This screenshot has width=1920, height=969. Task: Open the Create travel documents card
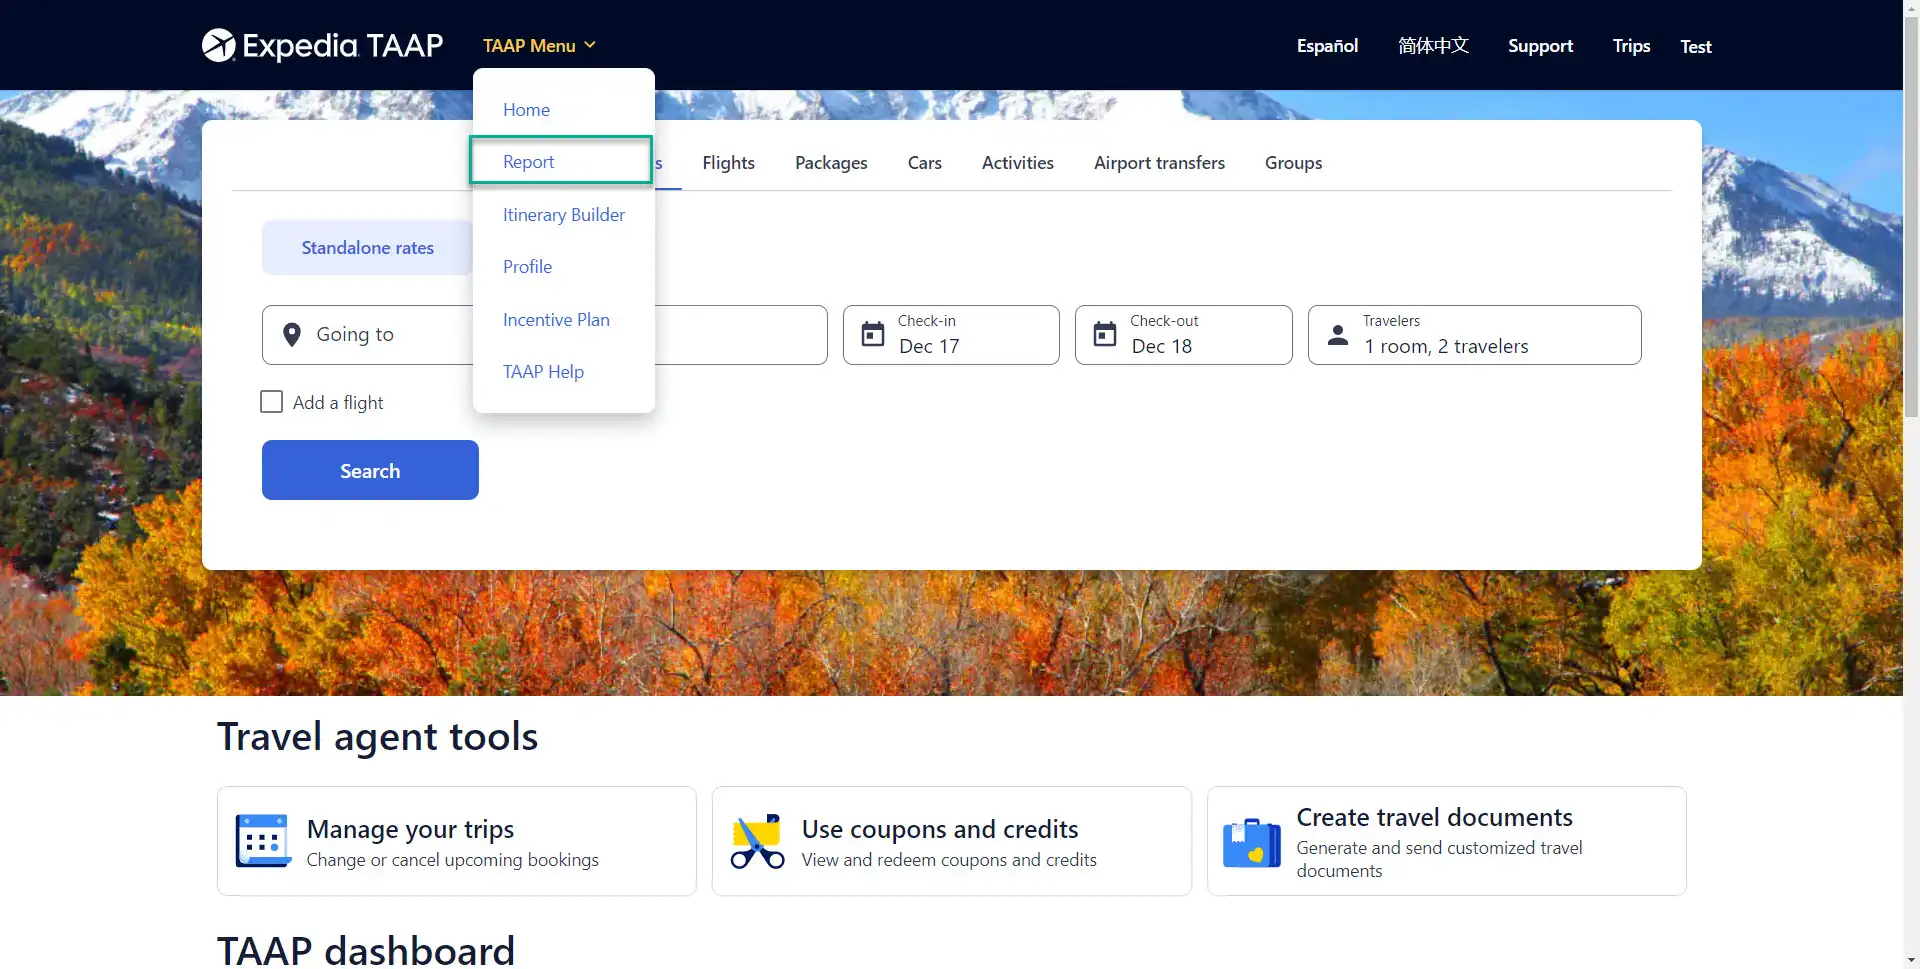click(1446, 841)
